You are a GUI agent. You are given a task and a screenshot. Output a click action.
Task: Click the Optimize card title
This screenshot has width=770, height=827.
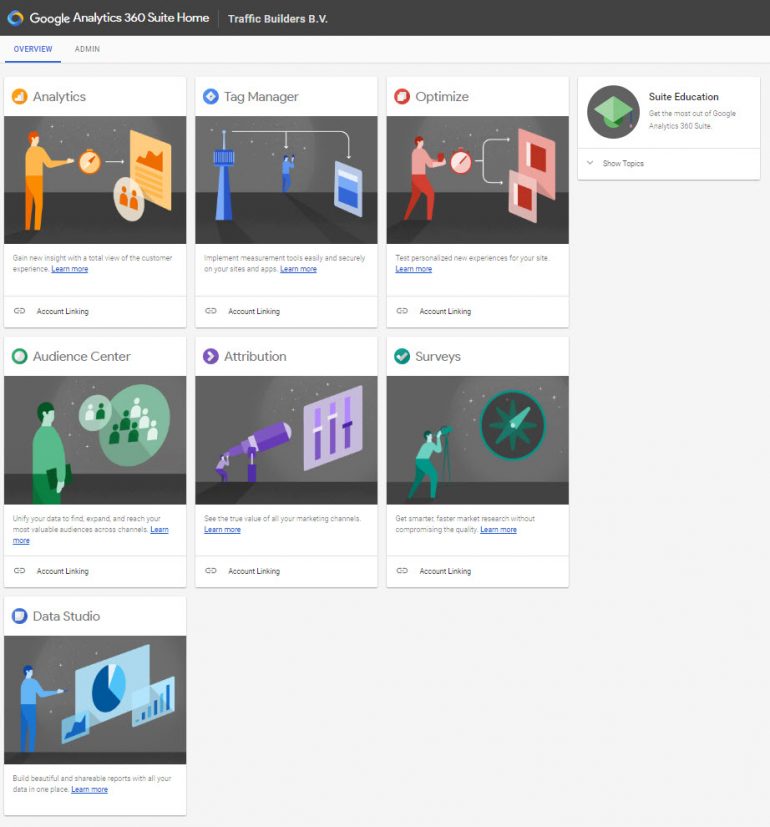tap(442, 97)
